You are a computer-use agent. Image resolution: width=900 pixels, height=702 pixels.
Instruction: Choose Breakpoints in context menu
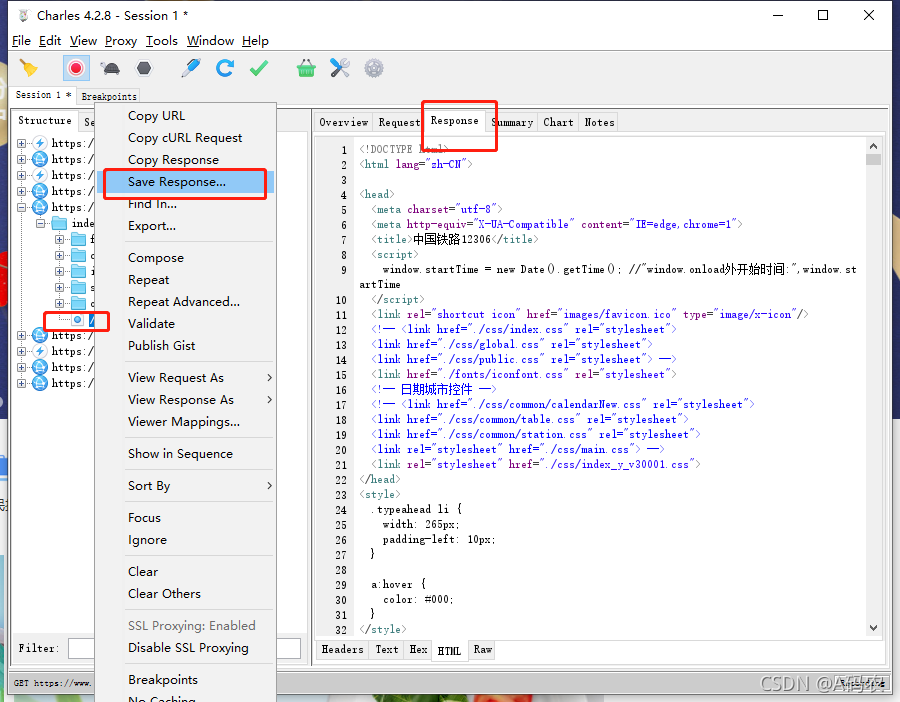point(184,680)
